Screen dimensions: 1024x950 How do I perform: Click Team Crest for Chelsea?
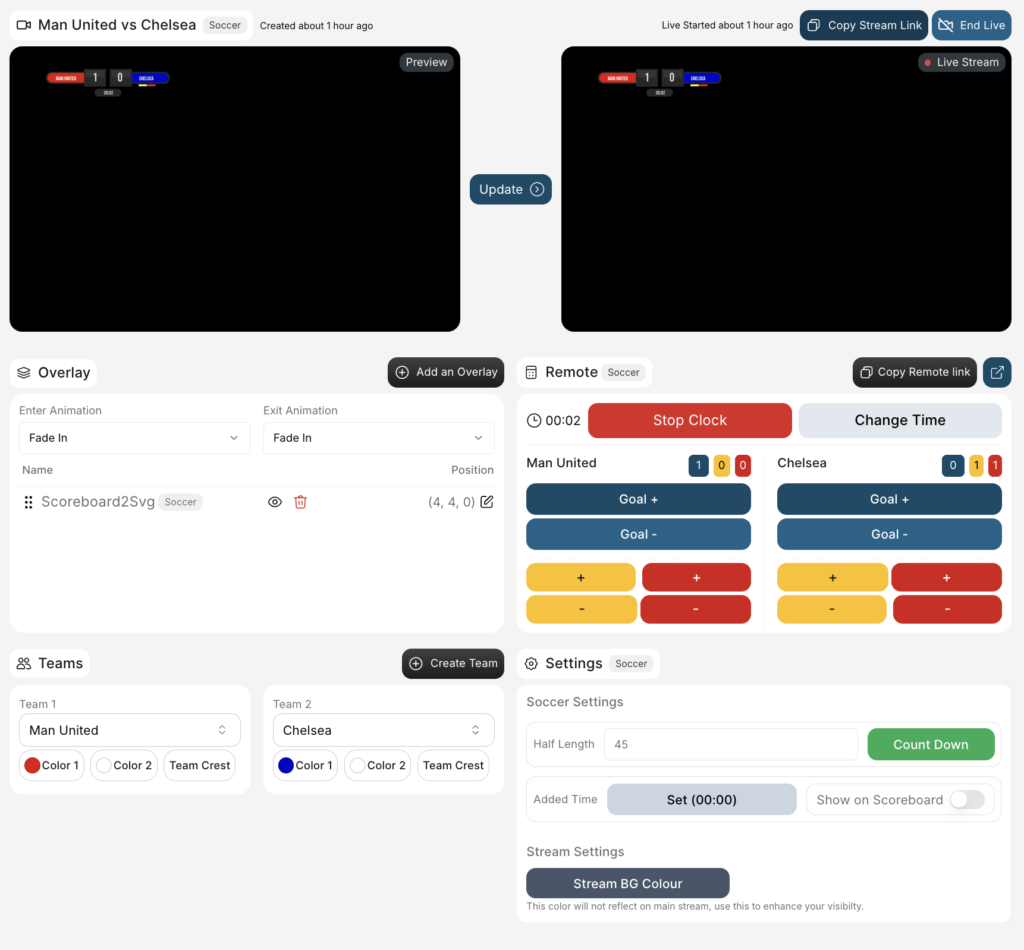453,765
